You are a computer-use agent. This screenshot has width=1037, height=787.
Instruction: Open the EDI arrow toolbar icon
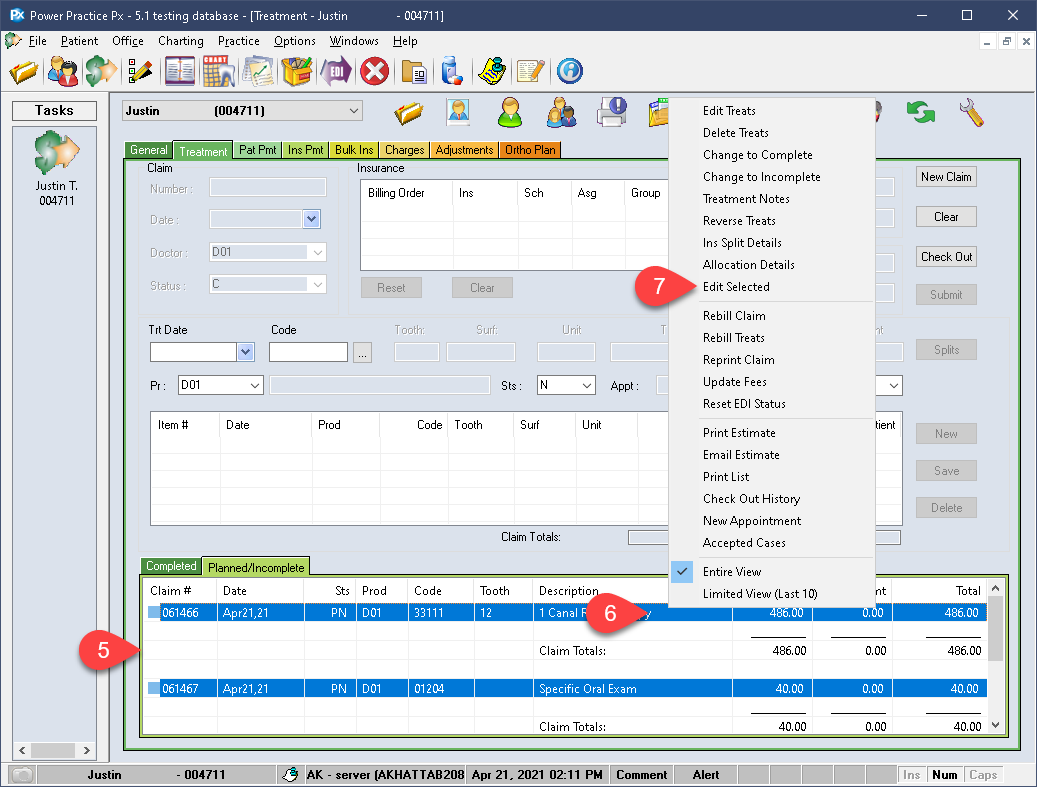tap(336, 71)
